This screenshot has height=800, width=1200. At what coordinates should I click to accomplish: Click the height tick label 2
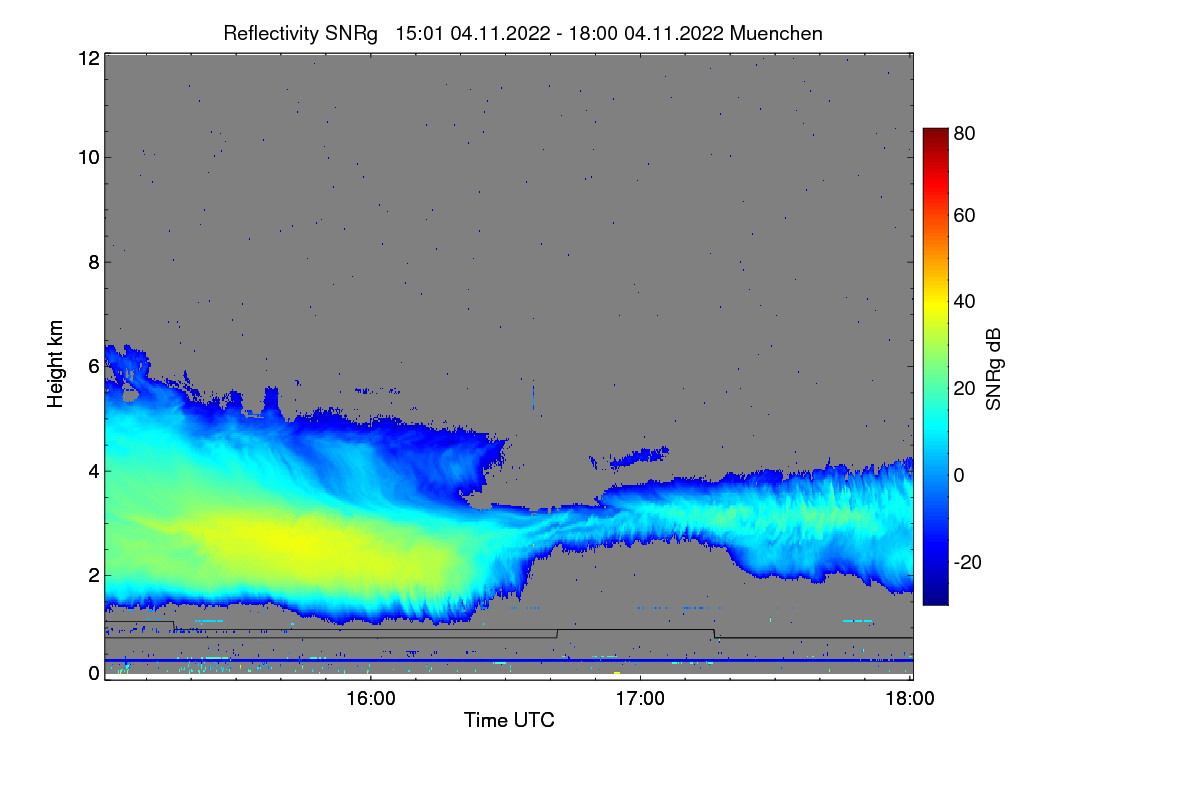(x=94, y=574)
